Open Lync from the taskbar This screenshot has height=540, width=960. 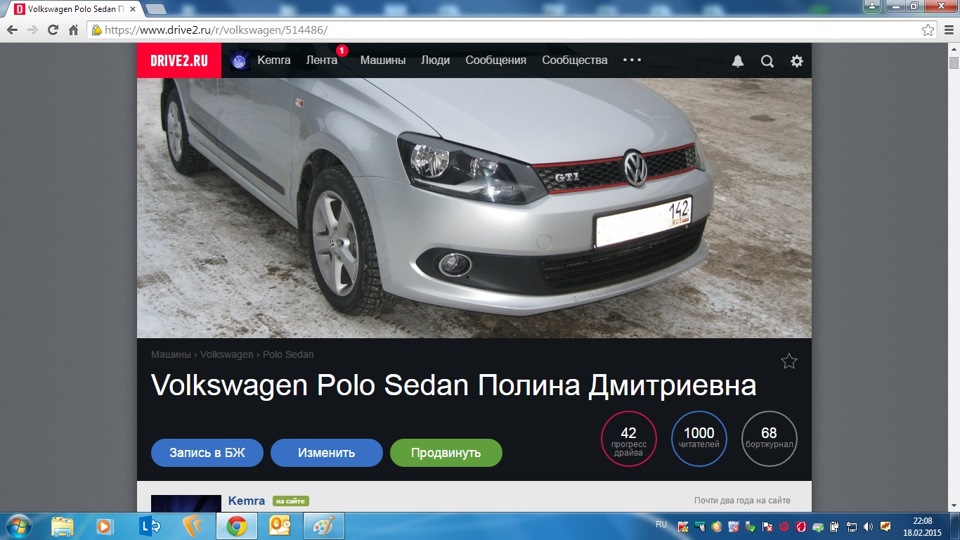149,527
